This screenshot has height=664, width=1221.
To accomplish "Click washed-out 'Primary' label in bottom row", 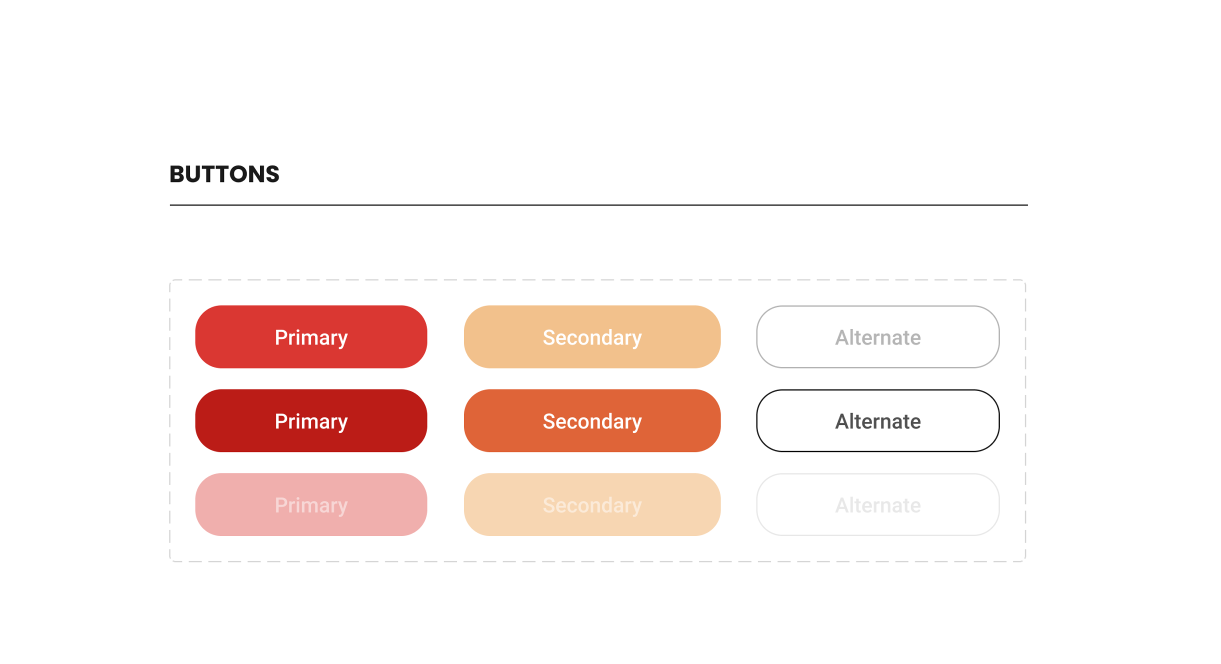I will click(x=311, y=506).
